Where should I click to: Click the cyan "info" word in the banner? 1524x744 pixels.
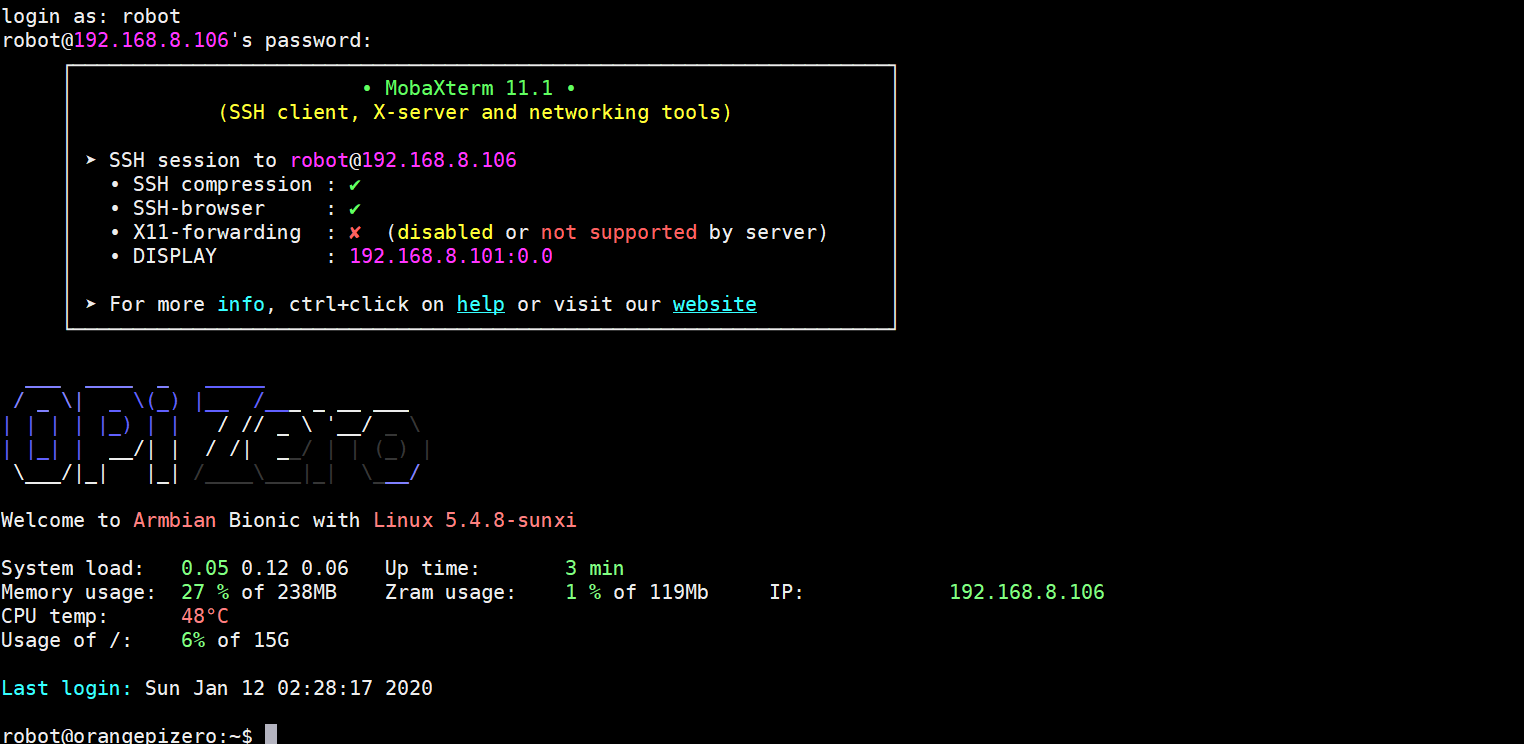tap(240, 304)
